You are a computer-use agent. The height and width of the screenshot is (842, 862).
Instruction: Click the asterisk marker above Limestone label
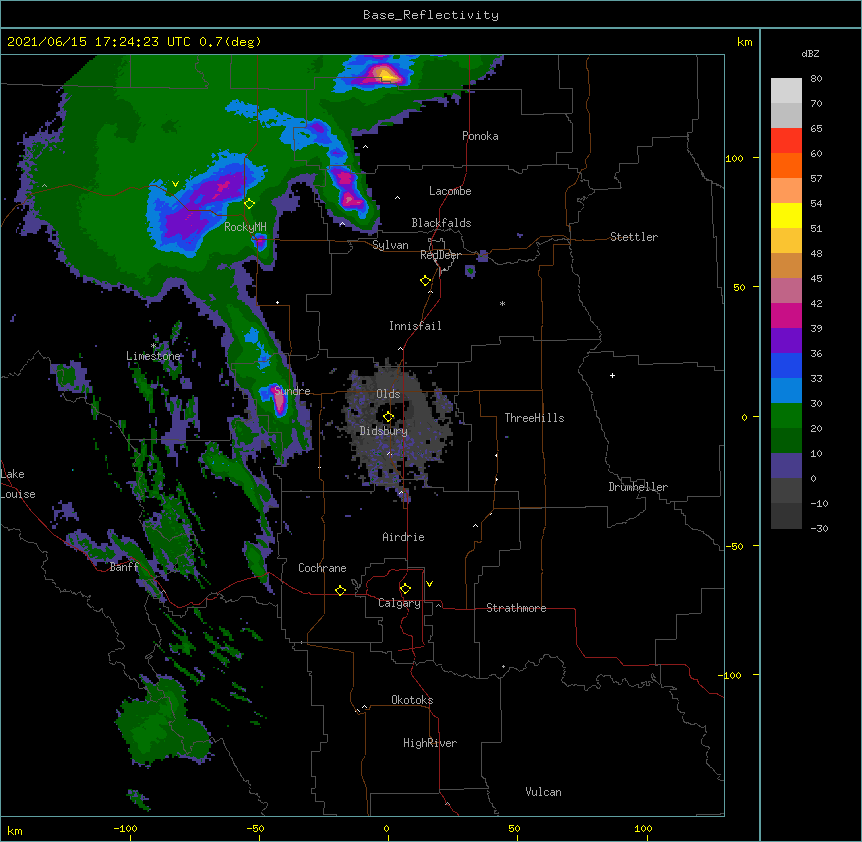(x=153, y=346)
